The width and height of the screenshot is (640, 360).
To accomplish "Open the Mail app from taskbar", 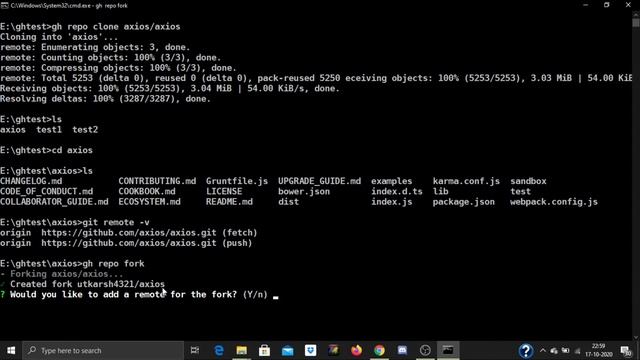I will [x=287, y=350].
